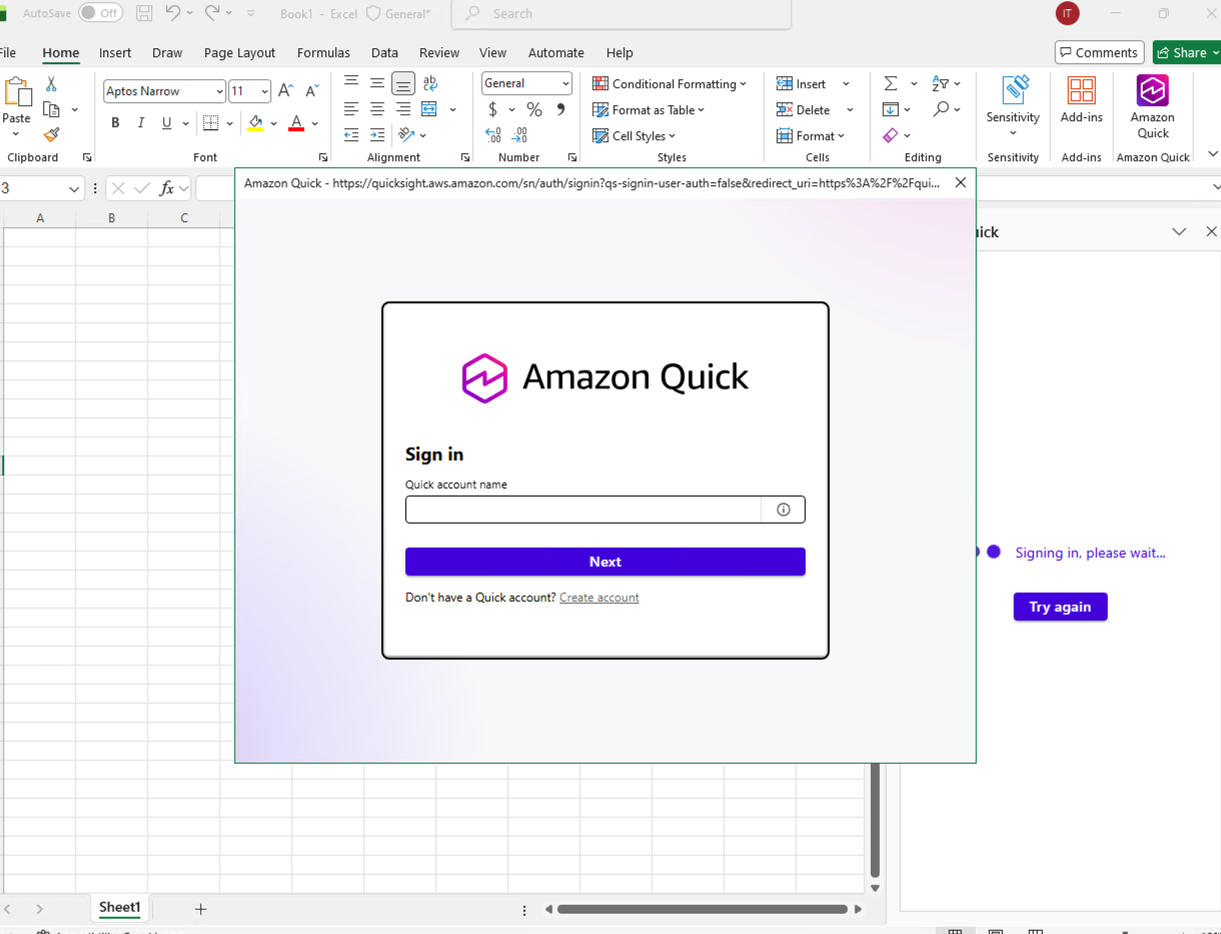Click the horizontal scrollbar thumb

click(702, 909)
